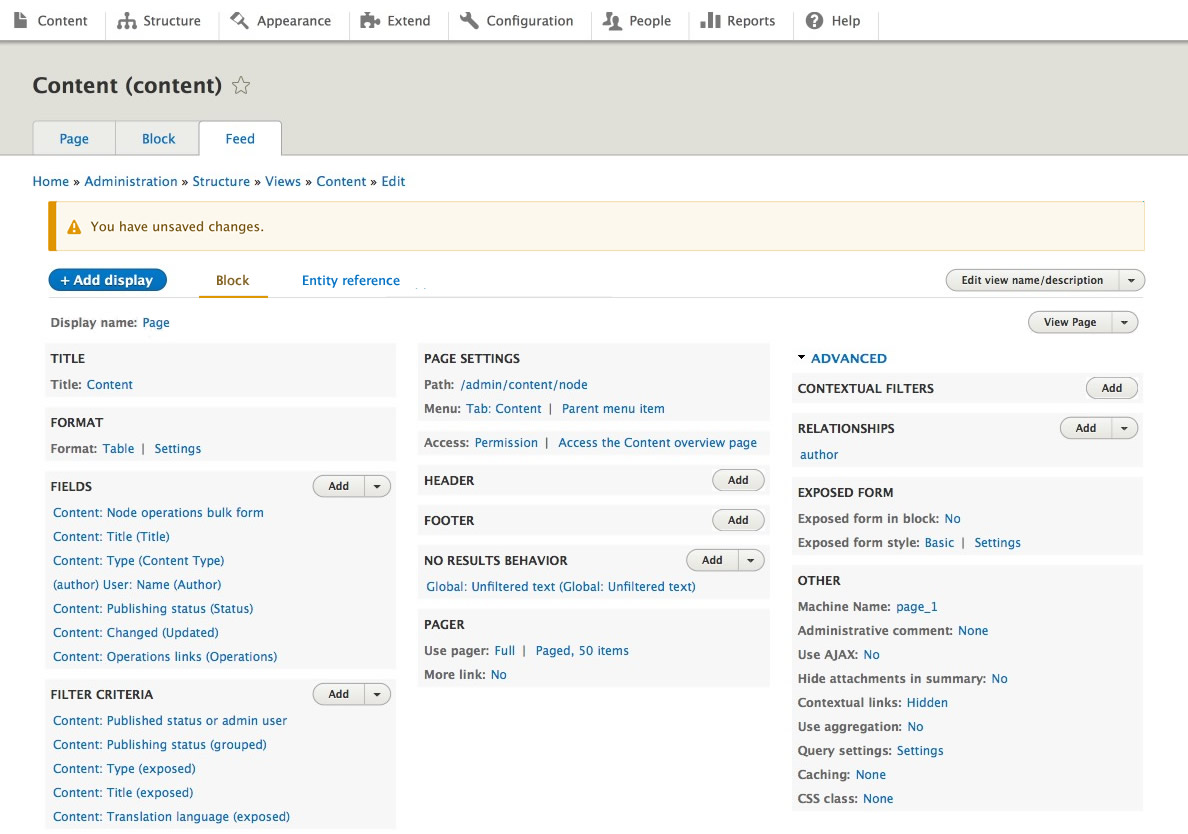Click the Configuration wrench icon
This screenshot has height=834, width=1188.
coord(470,20)
